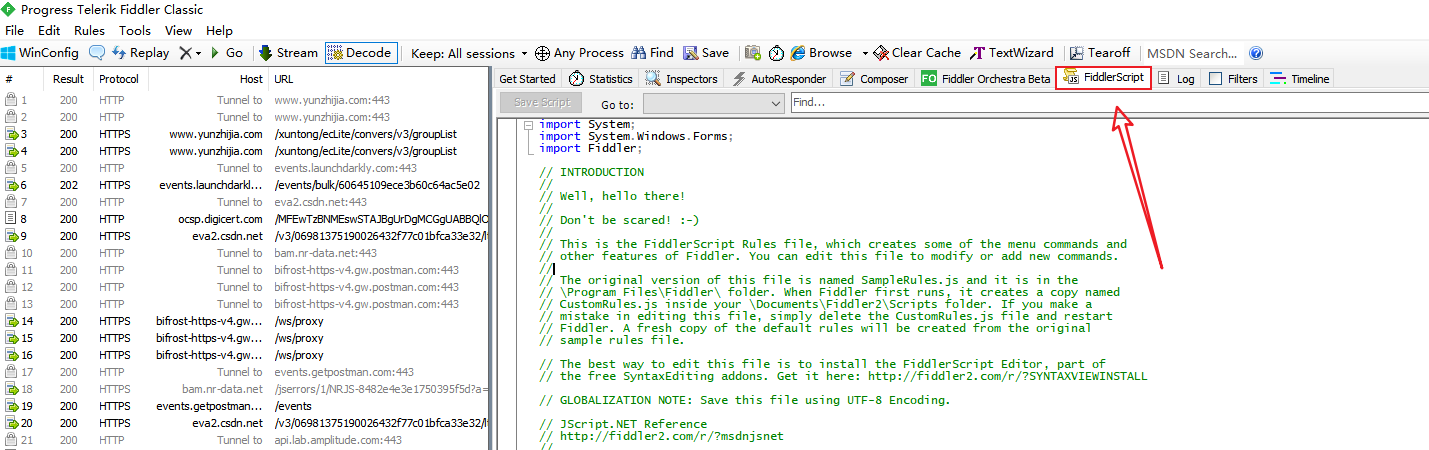Viewport: 1429px width, 450px height.
Task: Click the camera screenshot icon
Action: click(753, 53)
